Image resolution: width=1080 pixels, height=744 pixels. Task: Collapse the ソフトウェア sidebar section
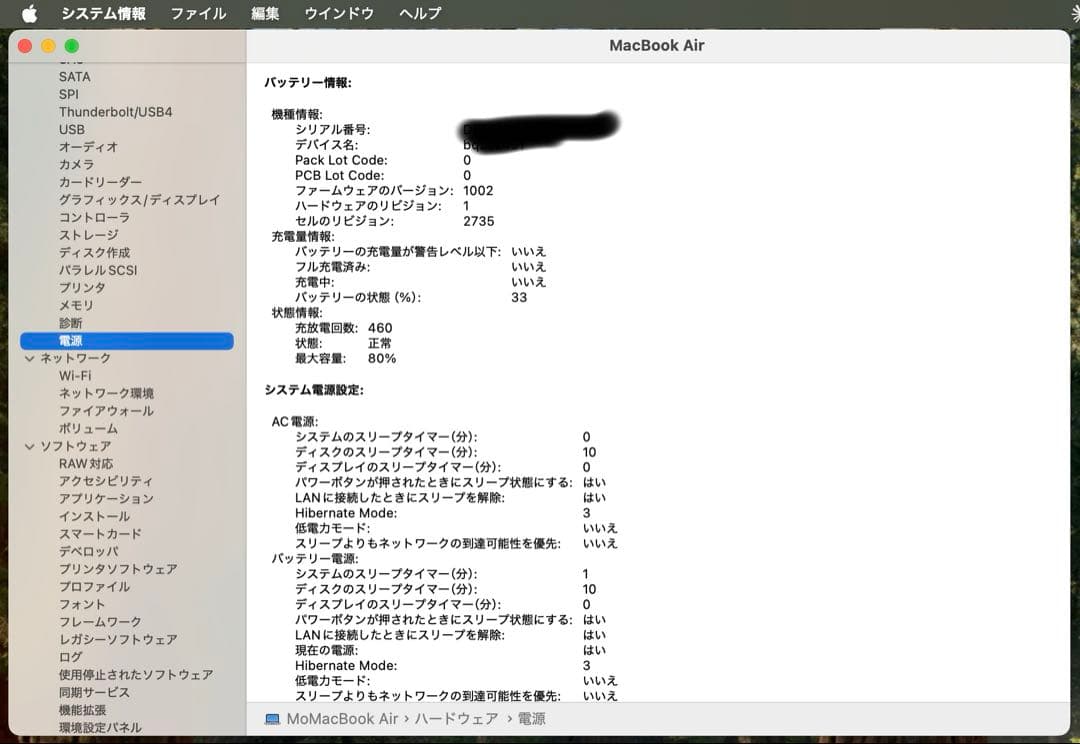pos(30,446)
